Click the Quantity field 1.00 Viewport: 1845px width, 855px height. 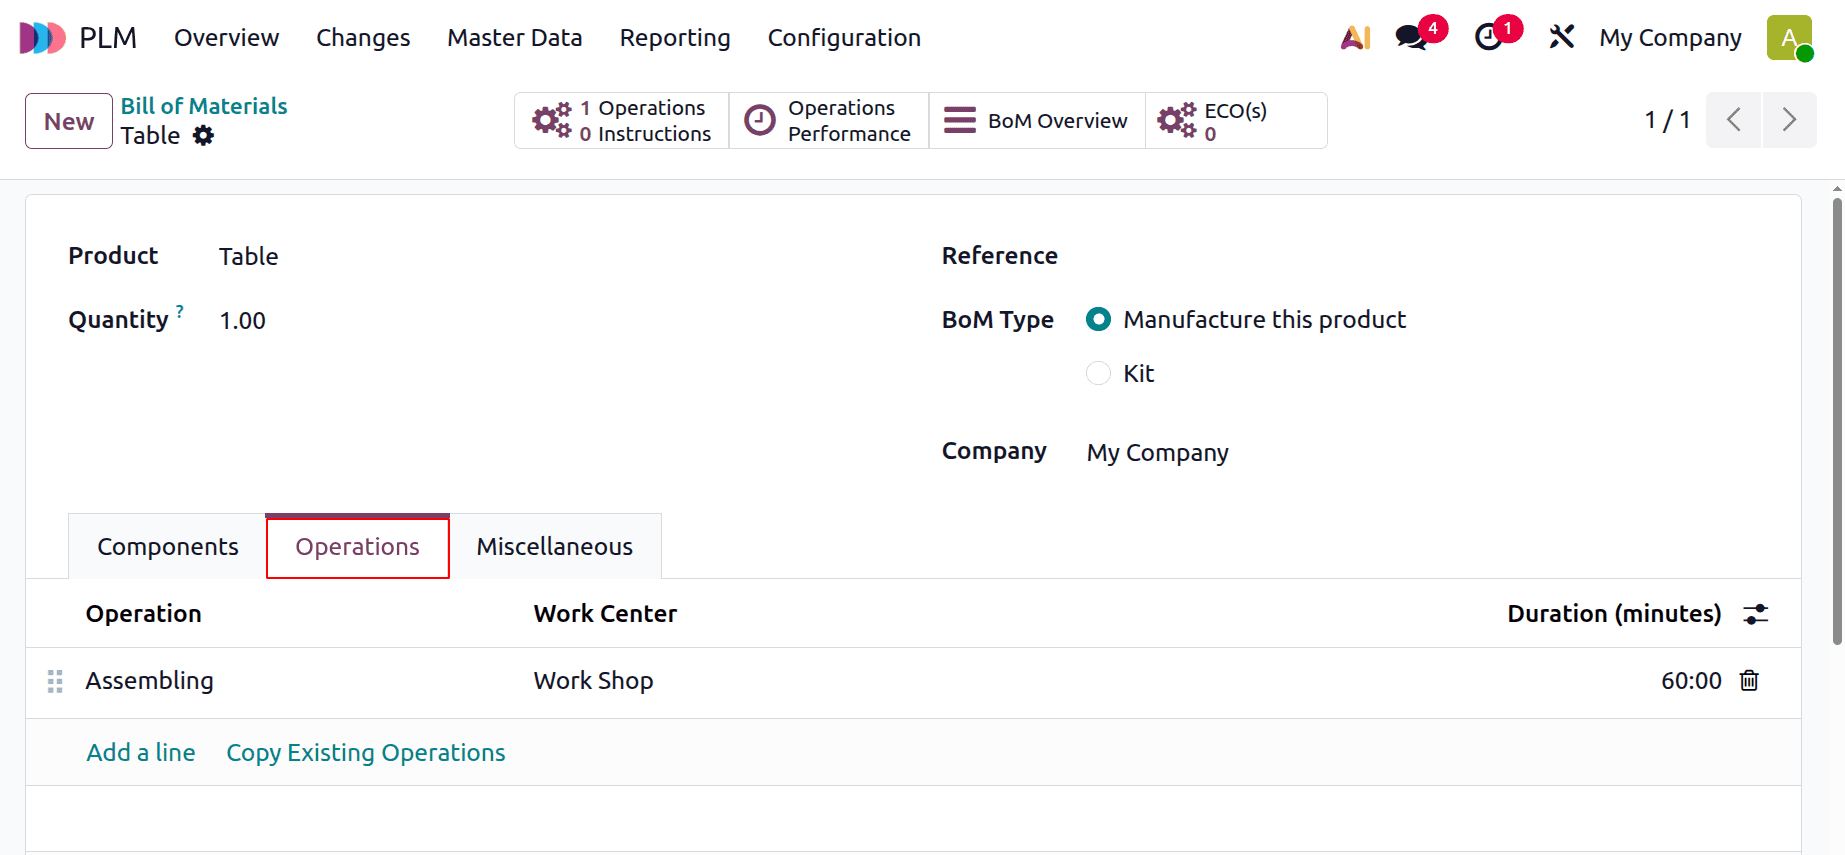243,321
